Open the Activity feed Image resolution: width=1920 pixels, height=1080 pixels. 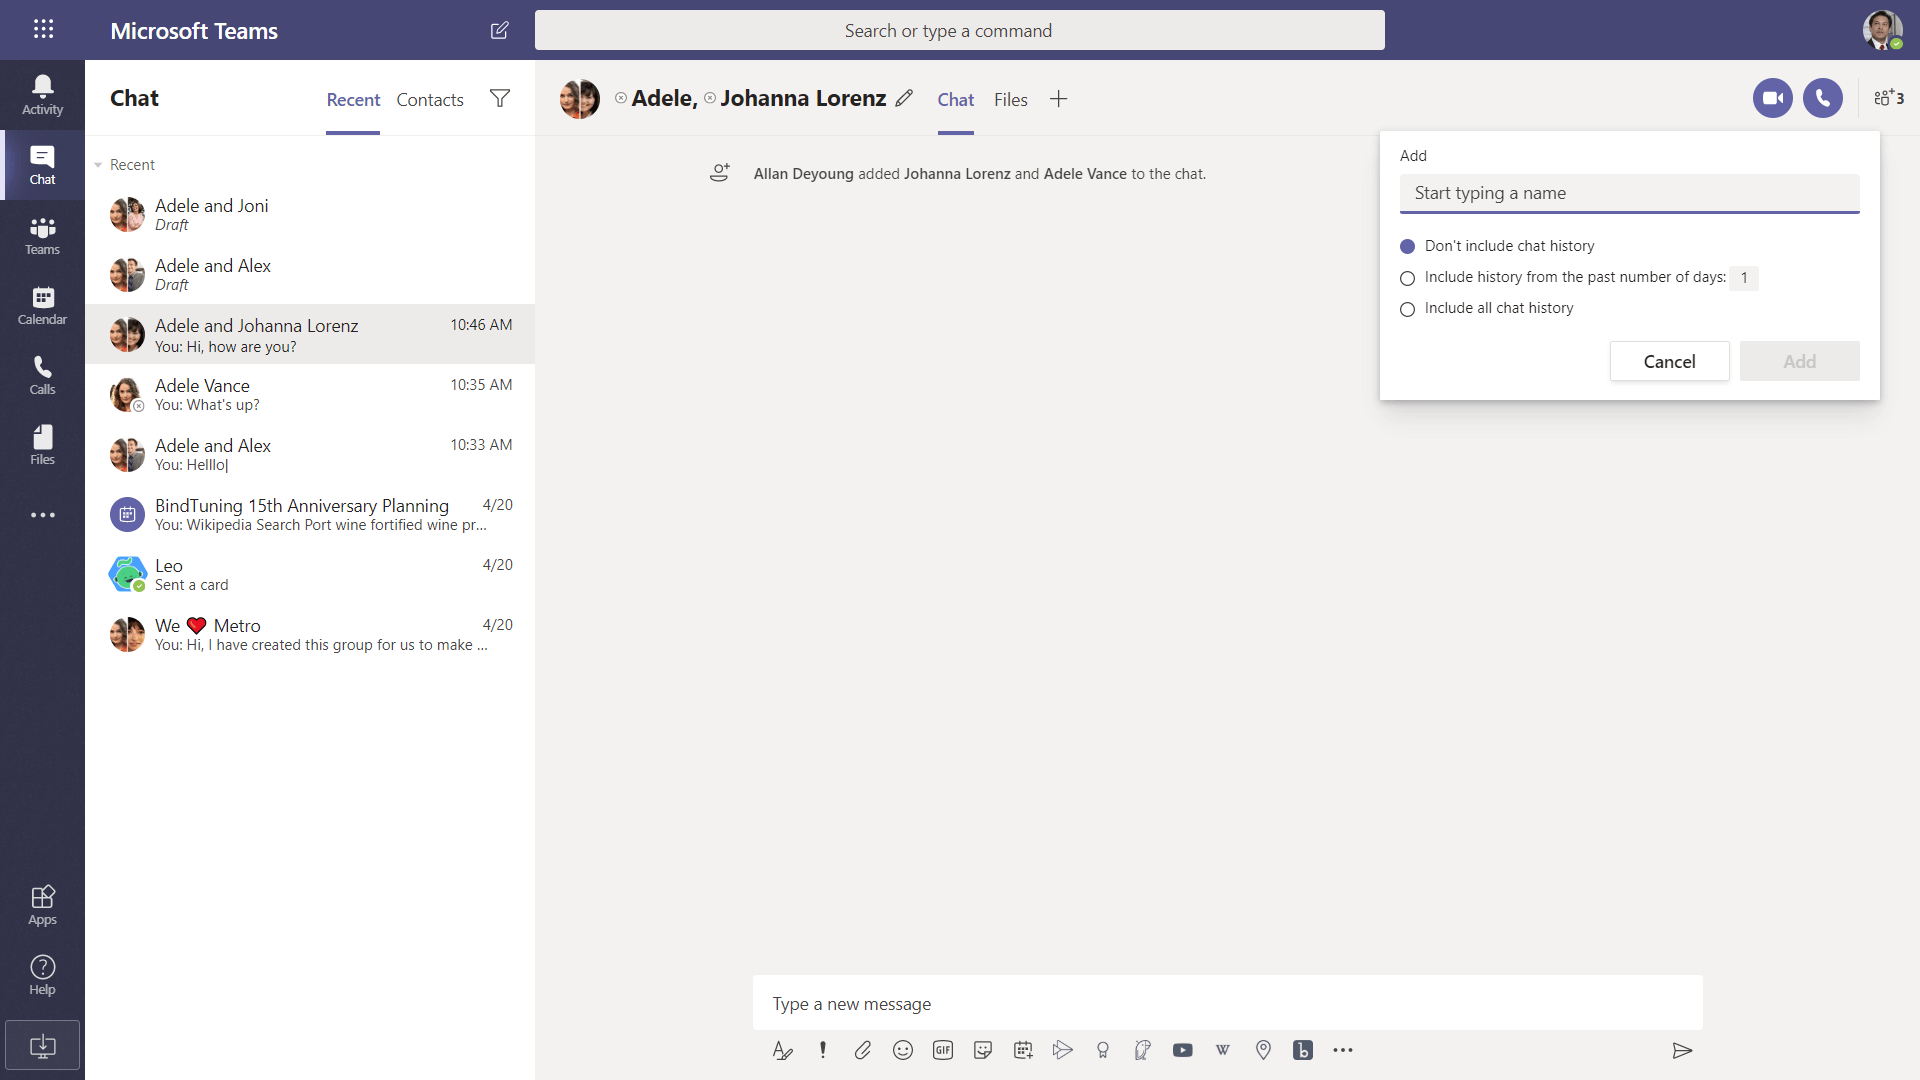tap(42, 95)
